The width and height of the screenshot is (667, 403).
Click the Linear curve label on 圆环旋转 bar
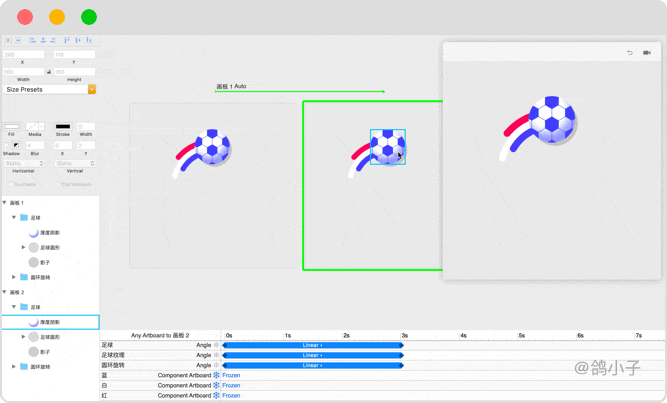pos(312,365)
